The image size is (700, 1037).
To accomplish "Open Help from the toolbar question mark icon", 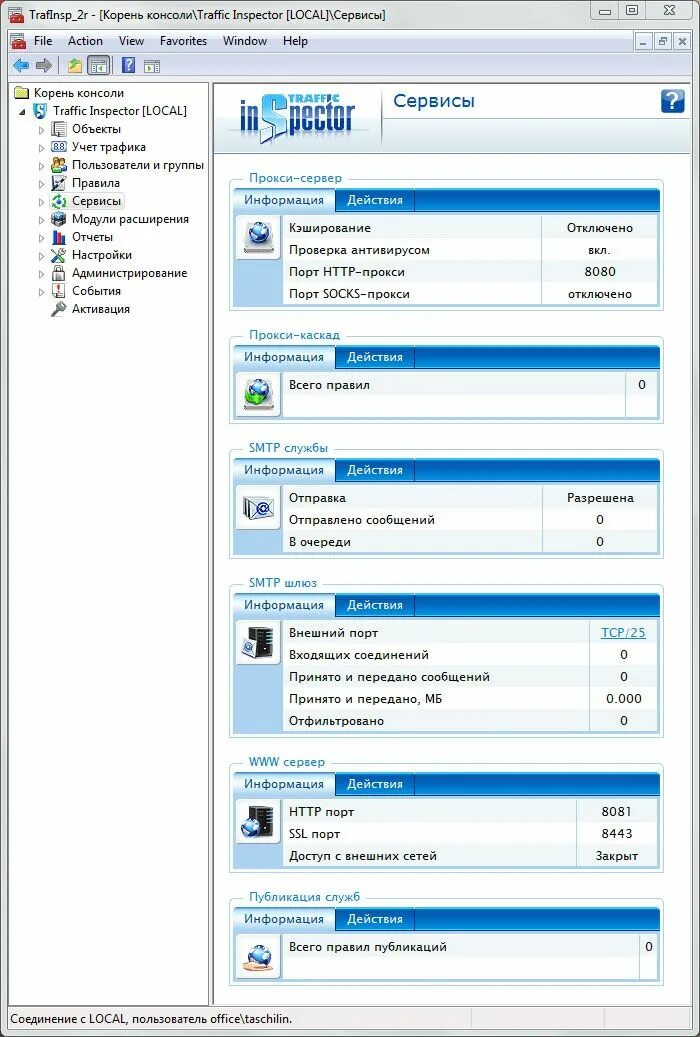I will coord(129,65).
